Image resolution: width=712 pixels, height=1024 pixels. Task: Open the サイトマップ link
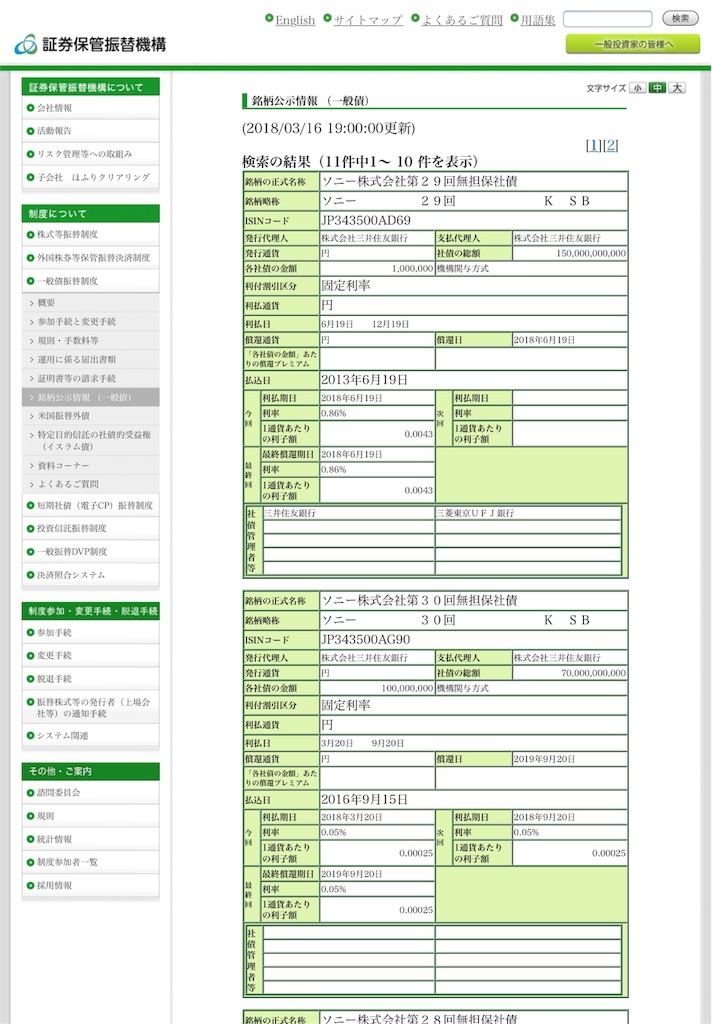368,20
